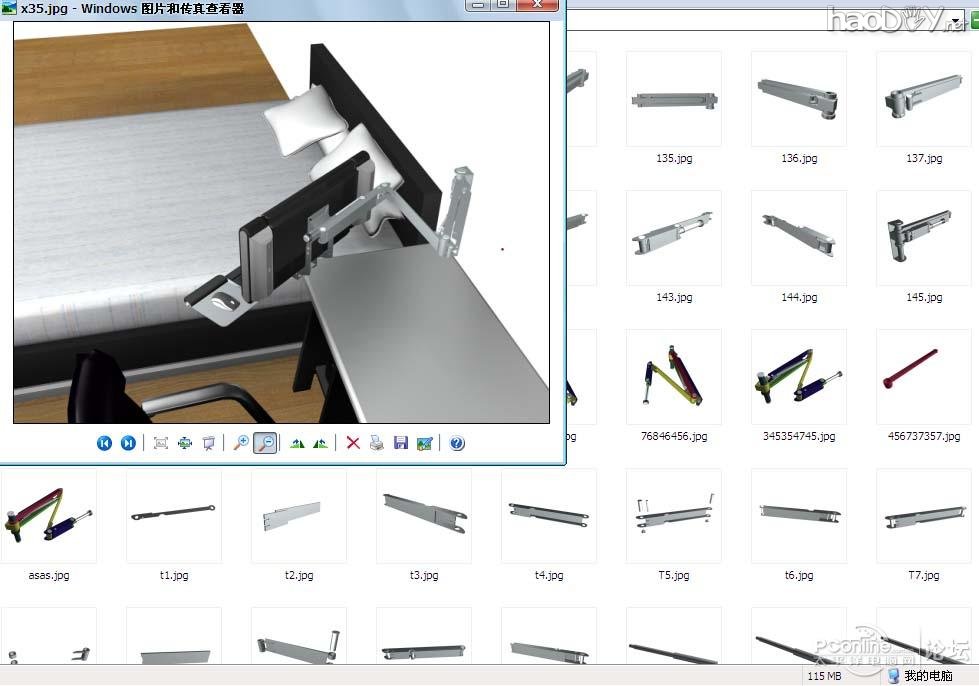Go to previous image in viewer
979x686 pixels.
point(104,443)
